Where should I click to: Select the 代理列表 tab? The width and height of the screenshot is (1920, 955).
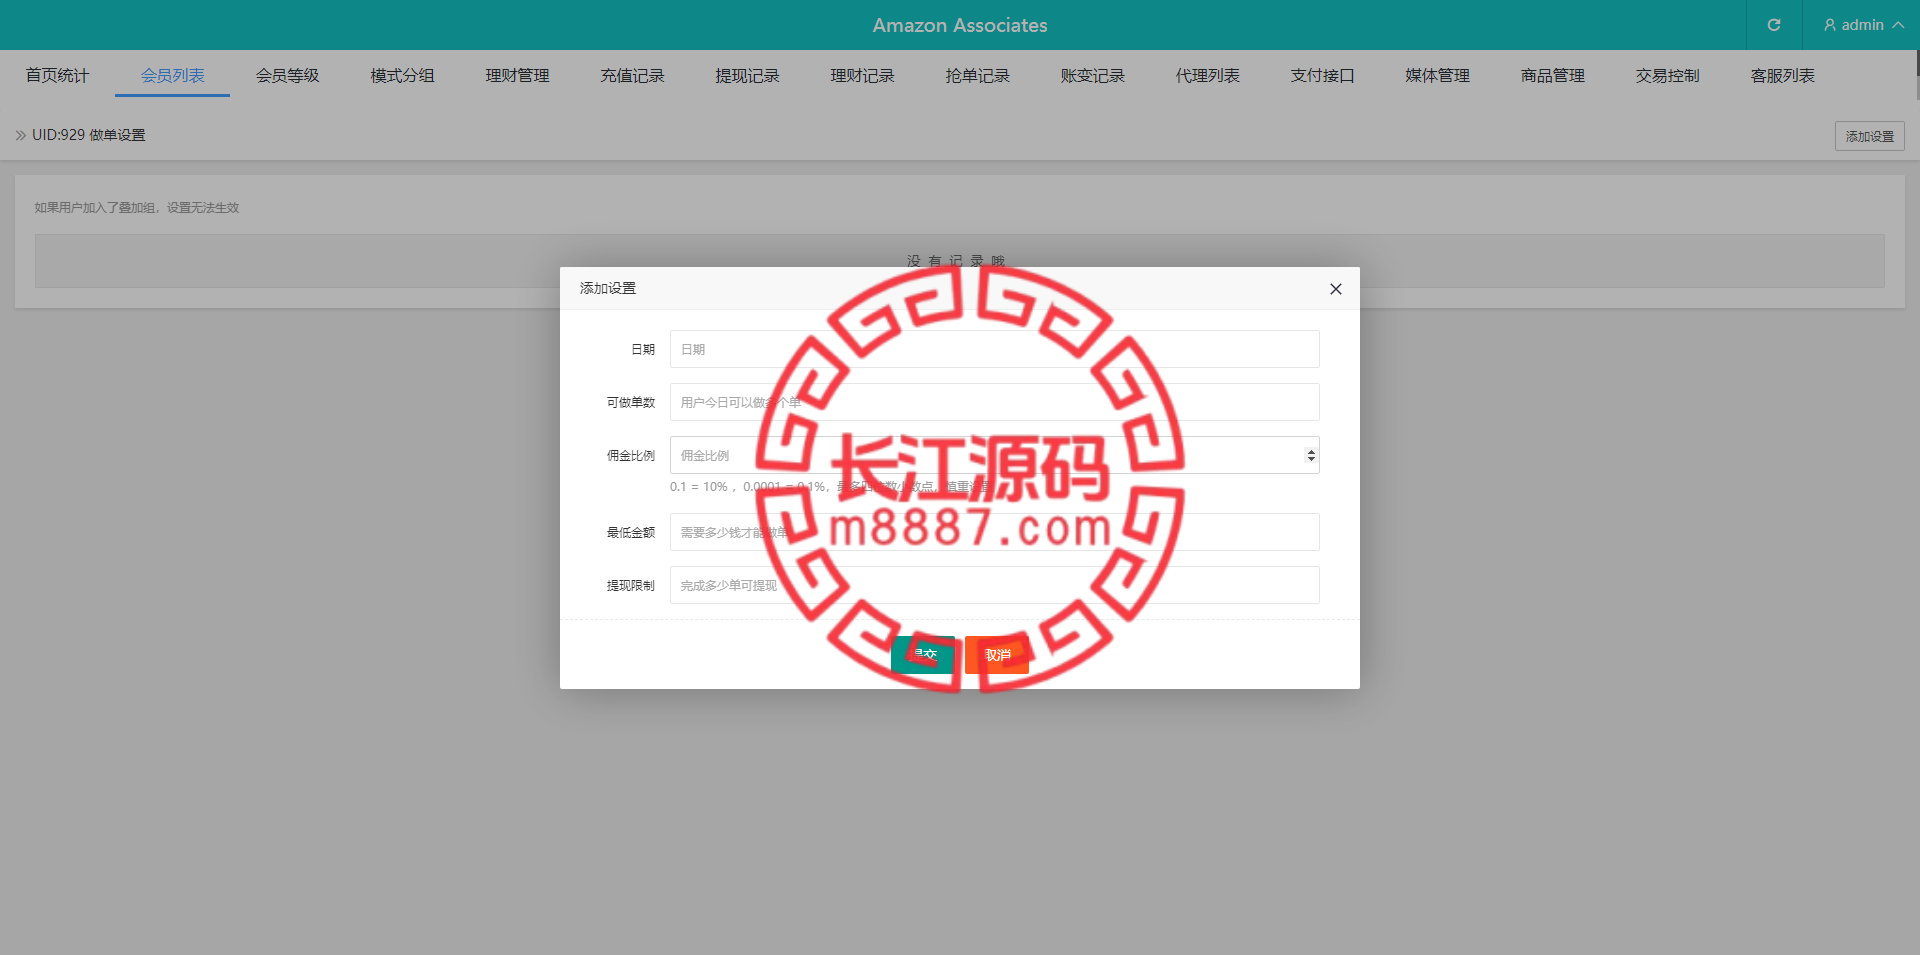point(1207,75)
